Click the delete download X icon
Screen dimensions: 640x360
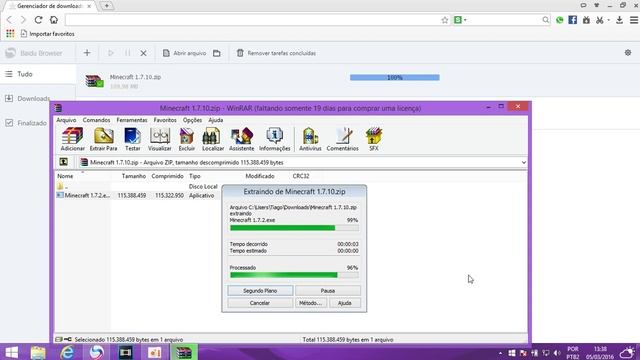(144, 53)
